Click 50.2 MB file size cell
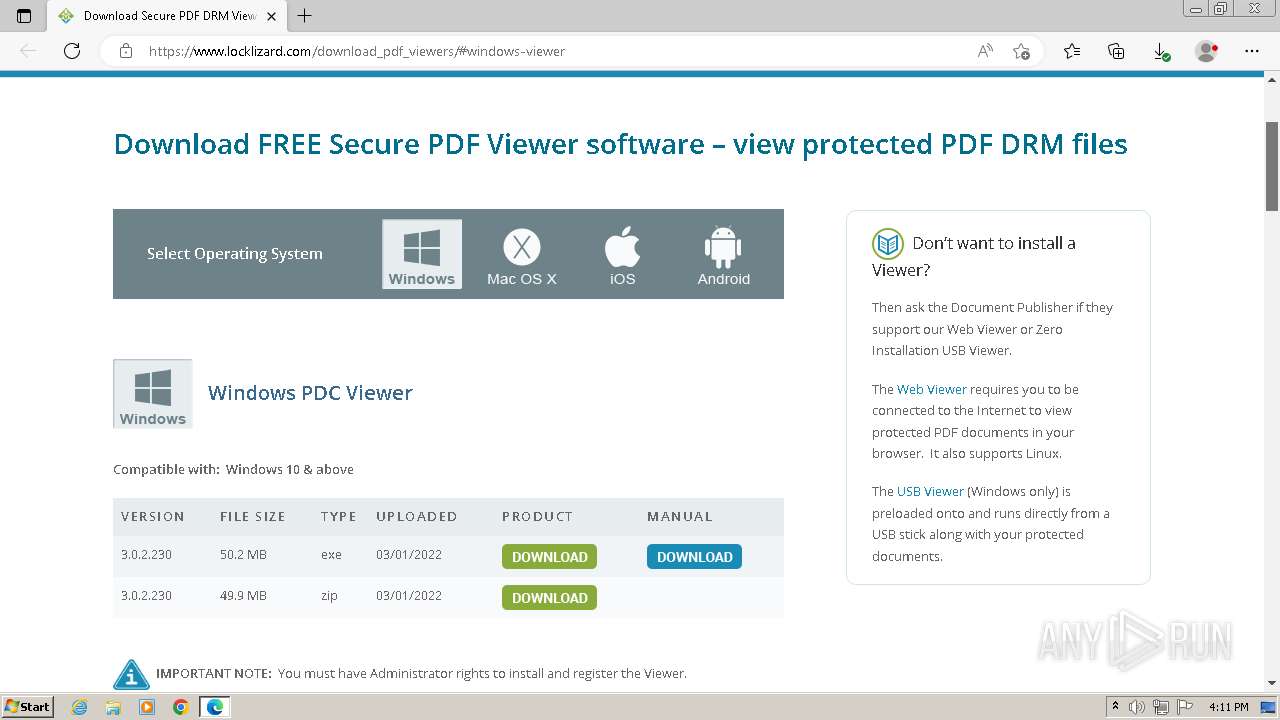Viewport: 1280px width, 720px height. click(x=243, y=555)
